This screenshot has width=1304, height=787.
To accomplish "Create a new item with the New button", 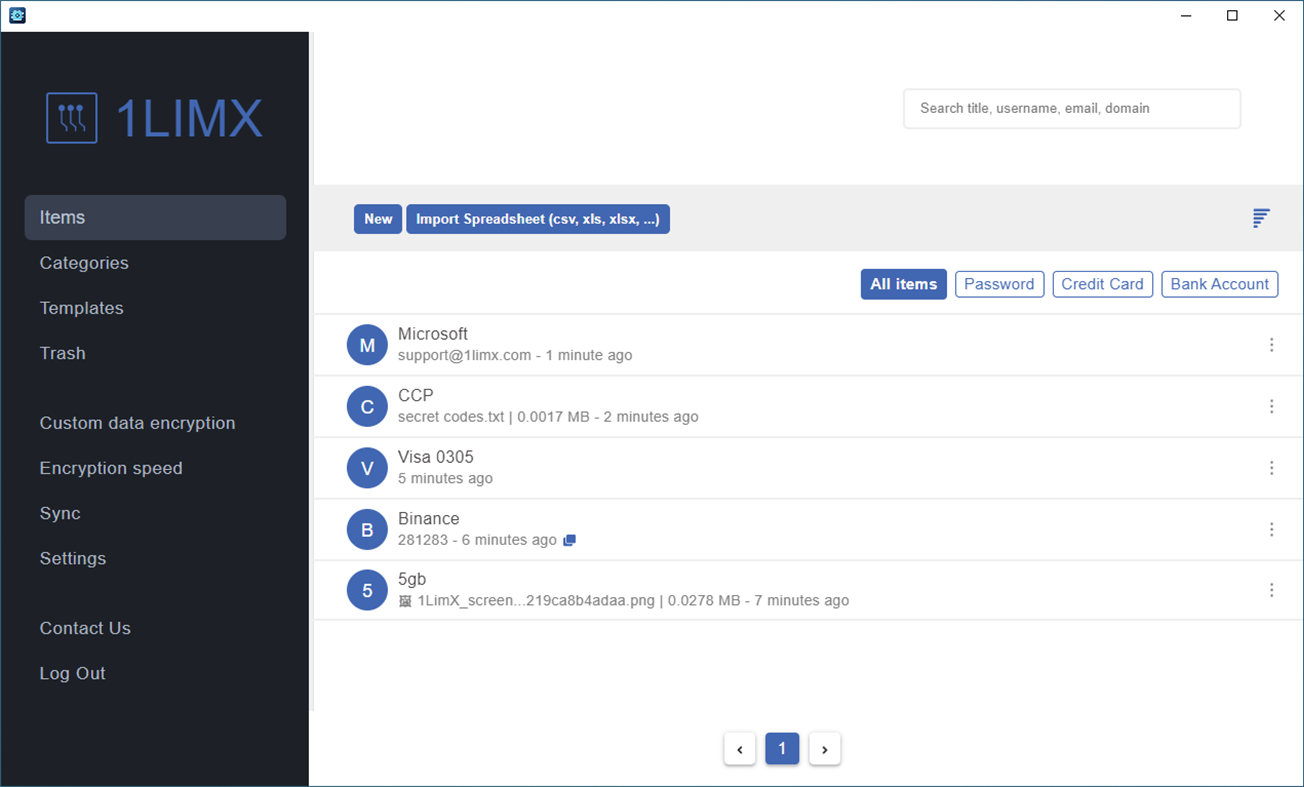I will point(377,218).
